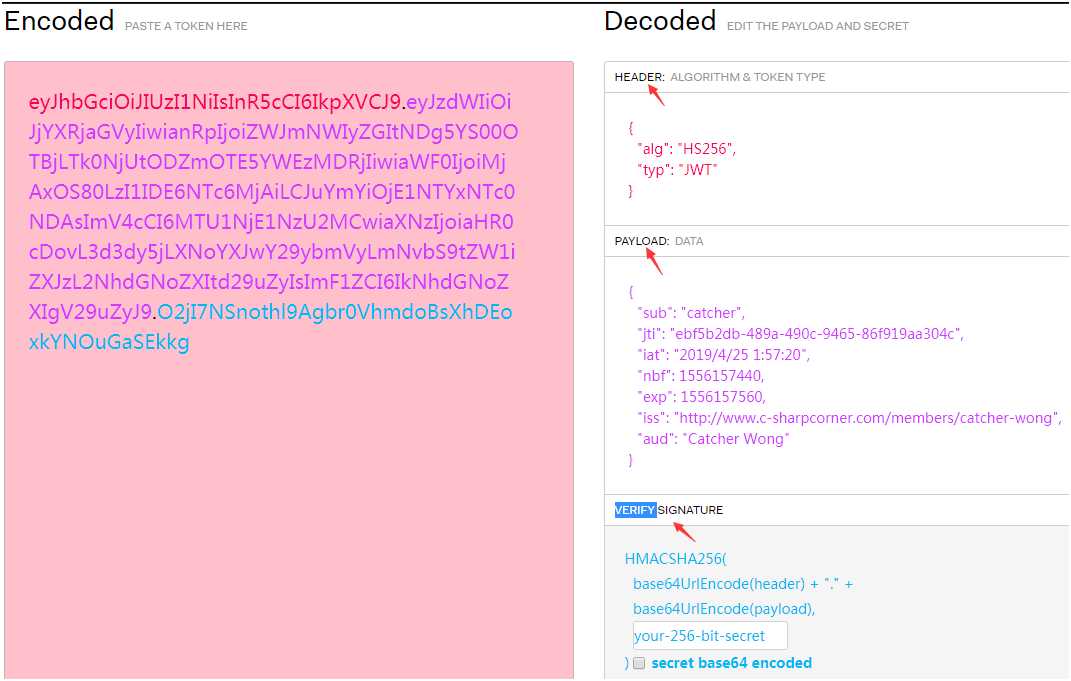
Task: Click inside the pink encoded token box
Action: coord(289,370)
